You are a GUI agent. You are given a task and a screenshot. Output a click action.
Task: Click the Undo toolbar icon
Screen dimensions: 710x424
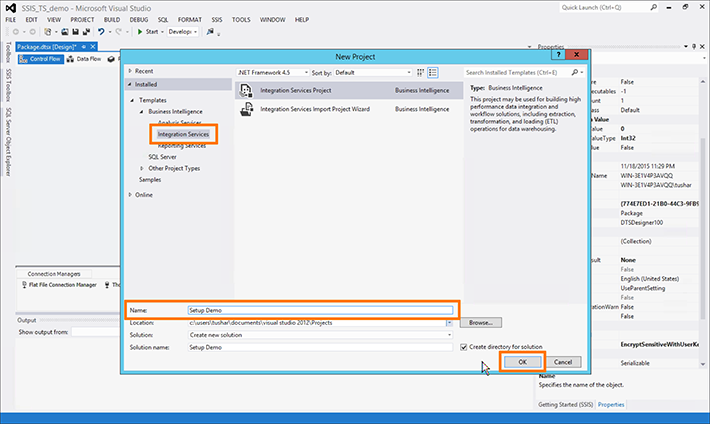pyautogui.click(x=101, y=32)
